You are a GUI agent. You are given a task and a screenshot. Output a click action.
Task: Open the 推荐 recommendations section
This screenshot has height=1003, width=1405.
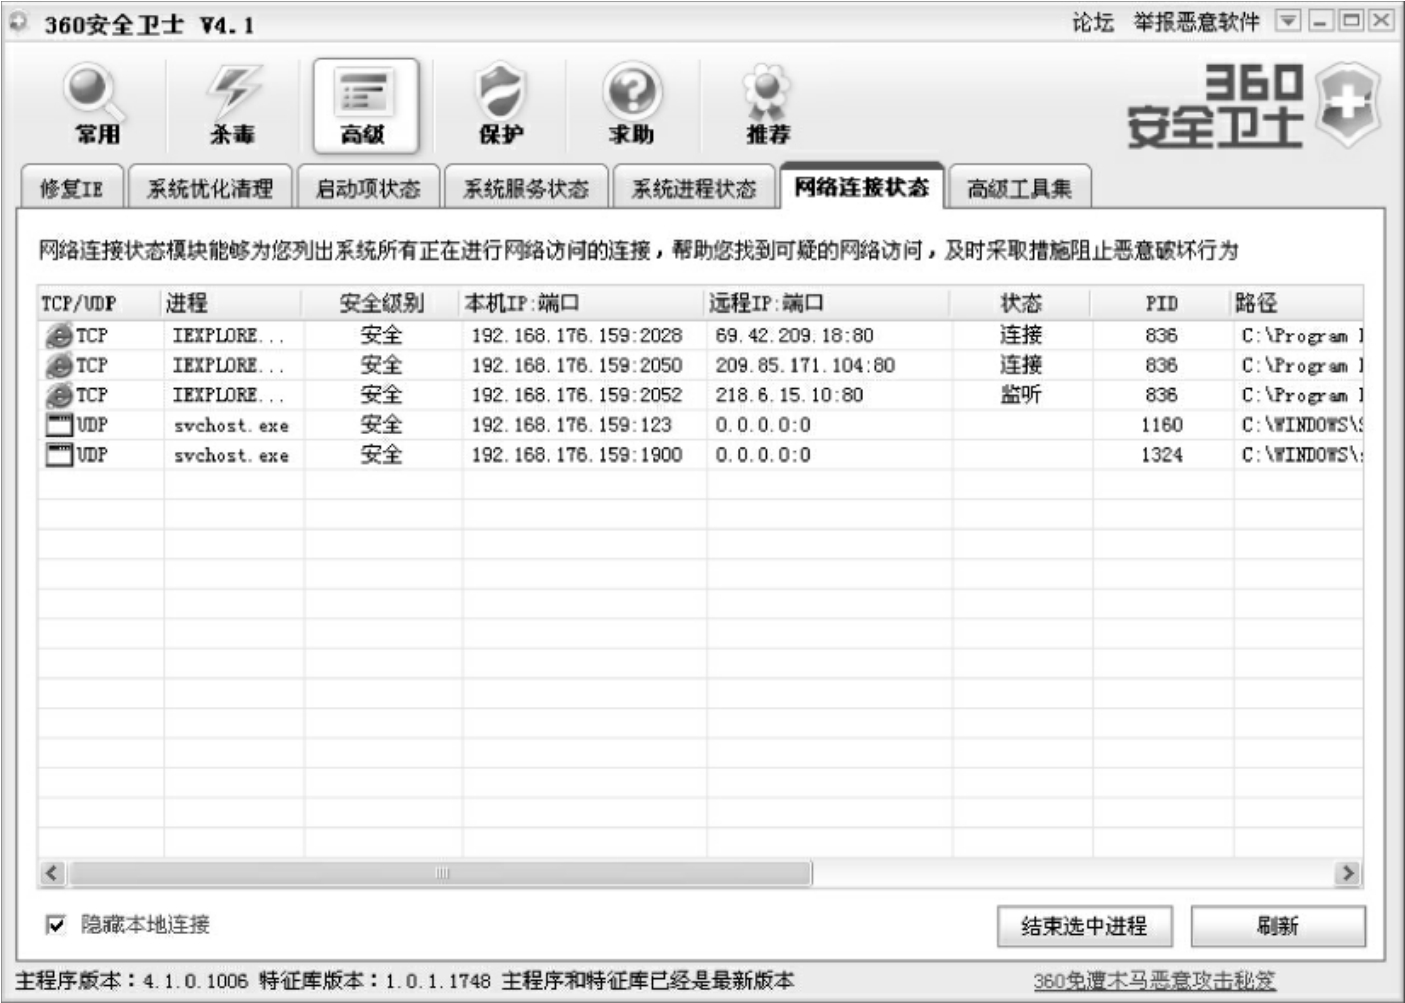point(767,105)
